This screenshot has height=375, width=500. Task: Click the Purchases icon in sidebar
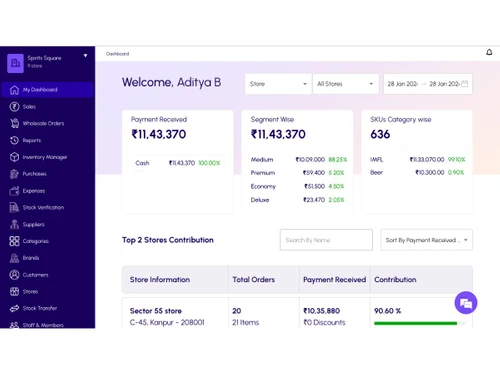pyautogui.click(x=14, y=174)
